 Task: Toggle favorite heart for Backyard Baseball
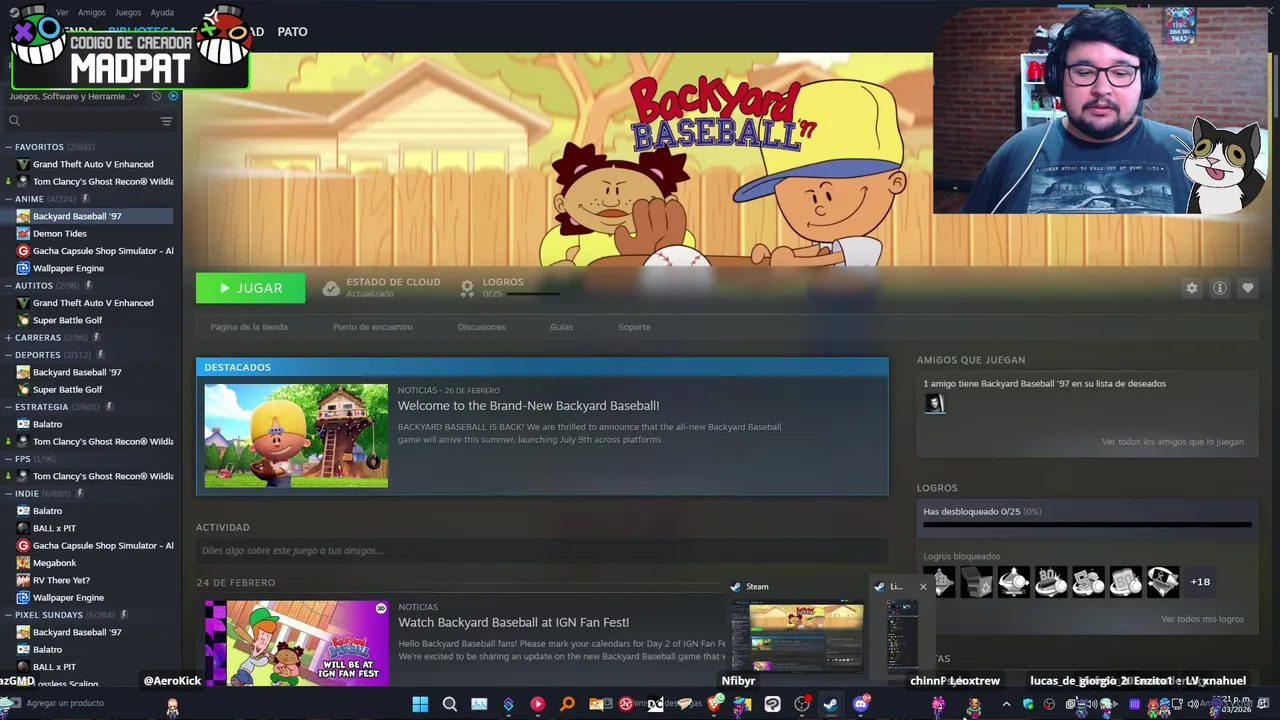tap(1247, 288)
